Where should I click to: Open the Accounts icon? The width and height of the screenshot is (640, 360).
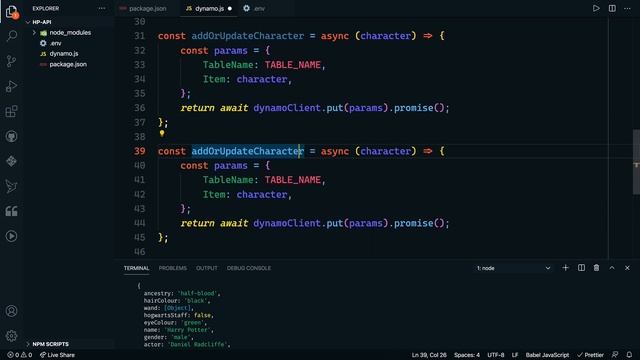[11, 311]
